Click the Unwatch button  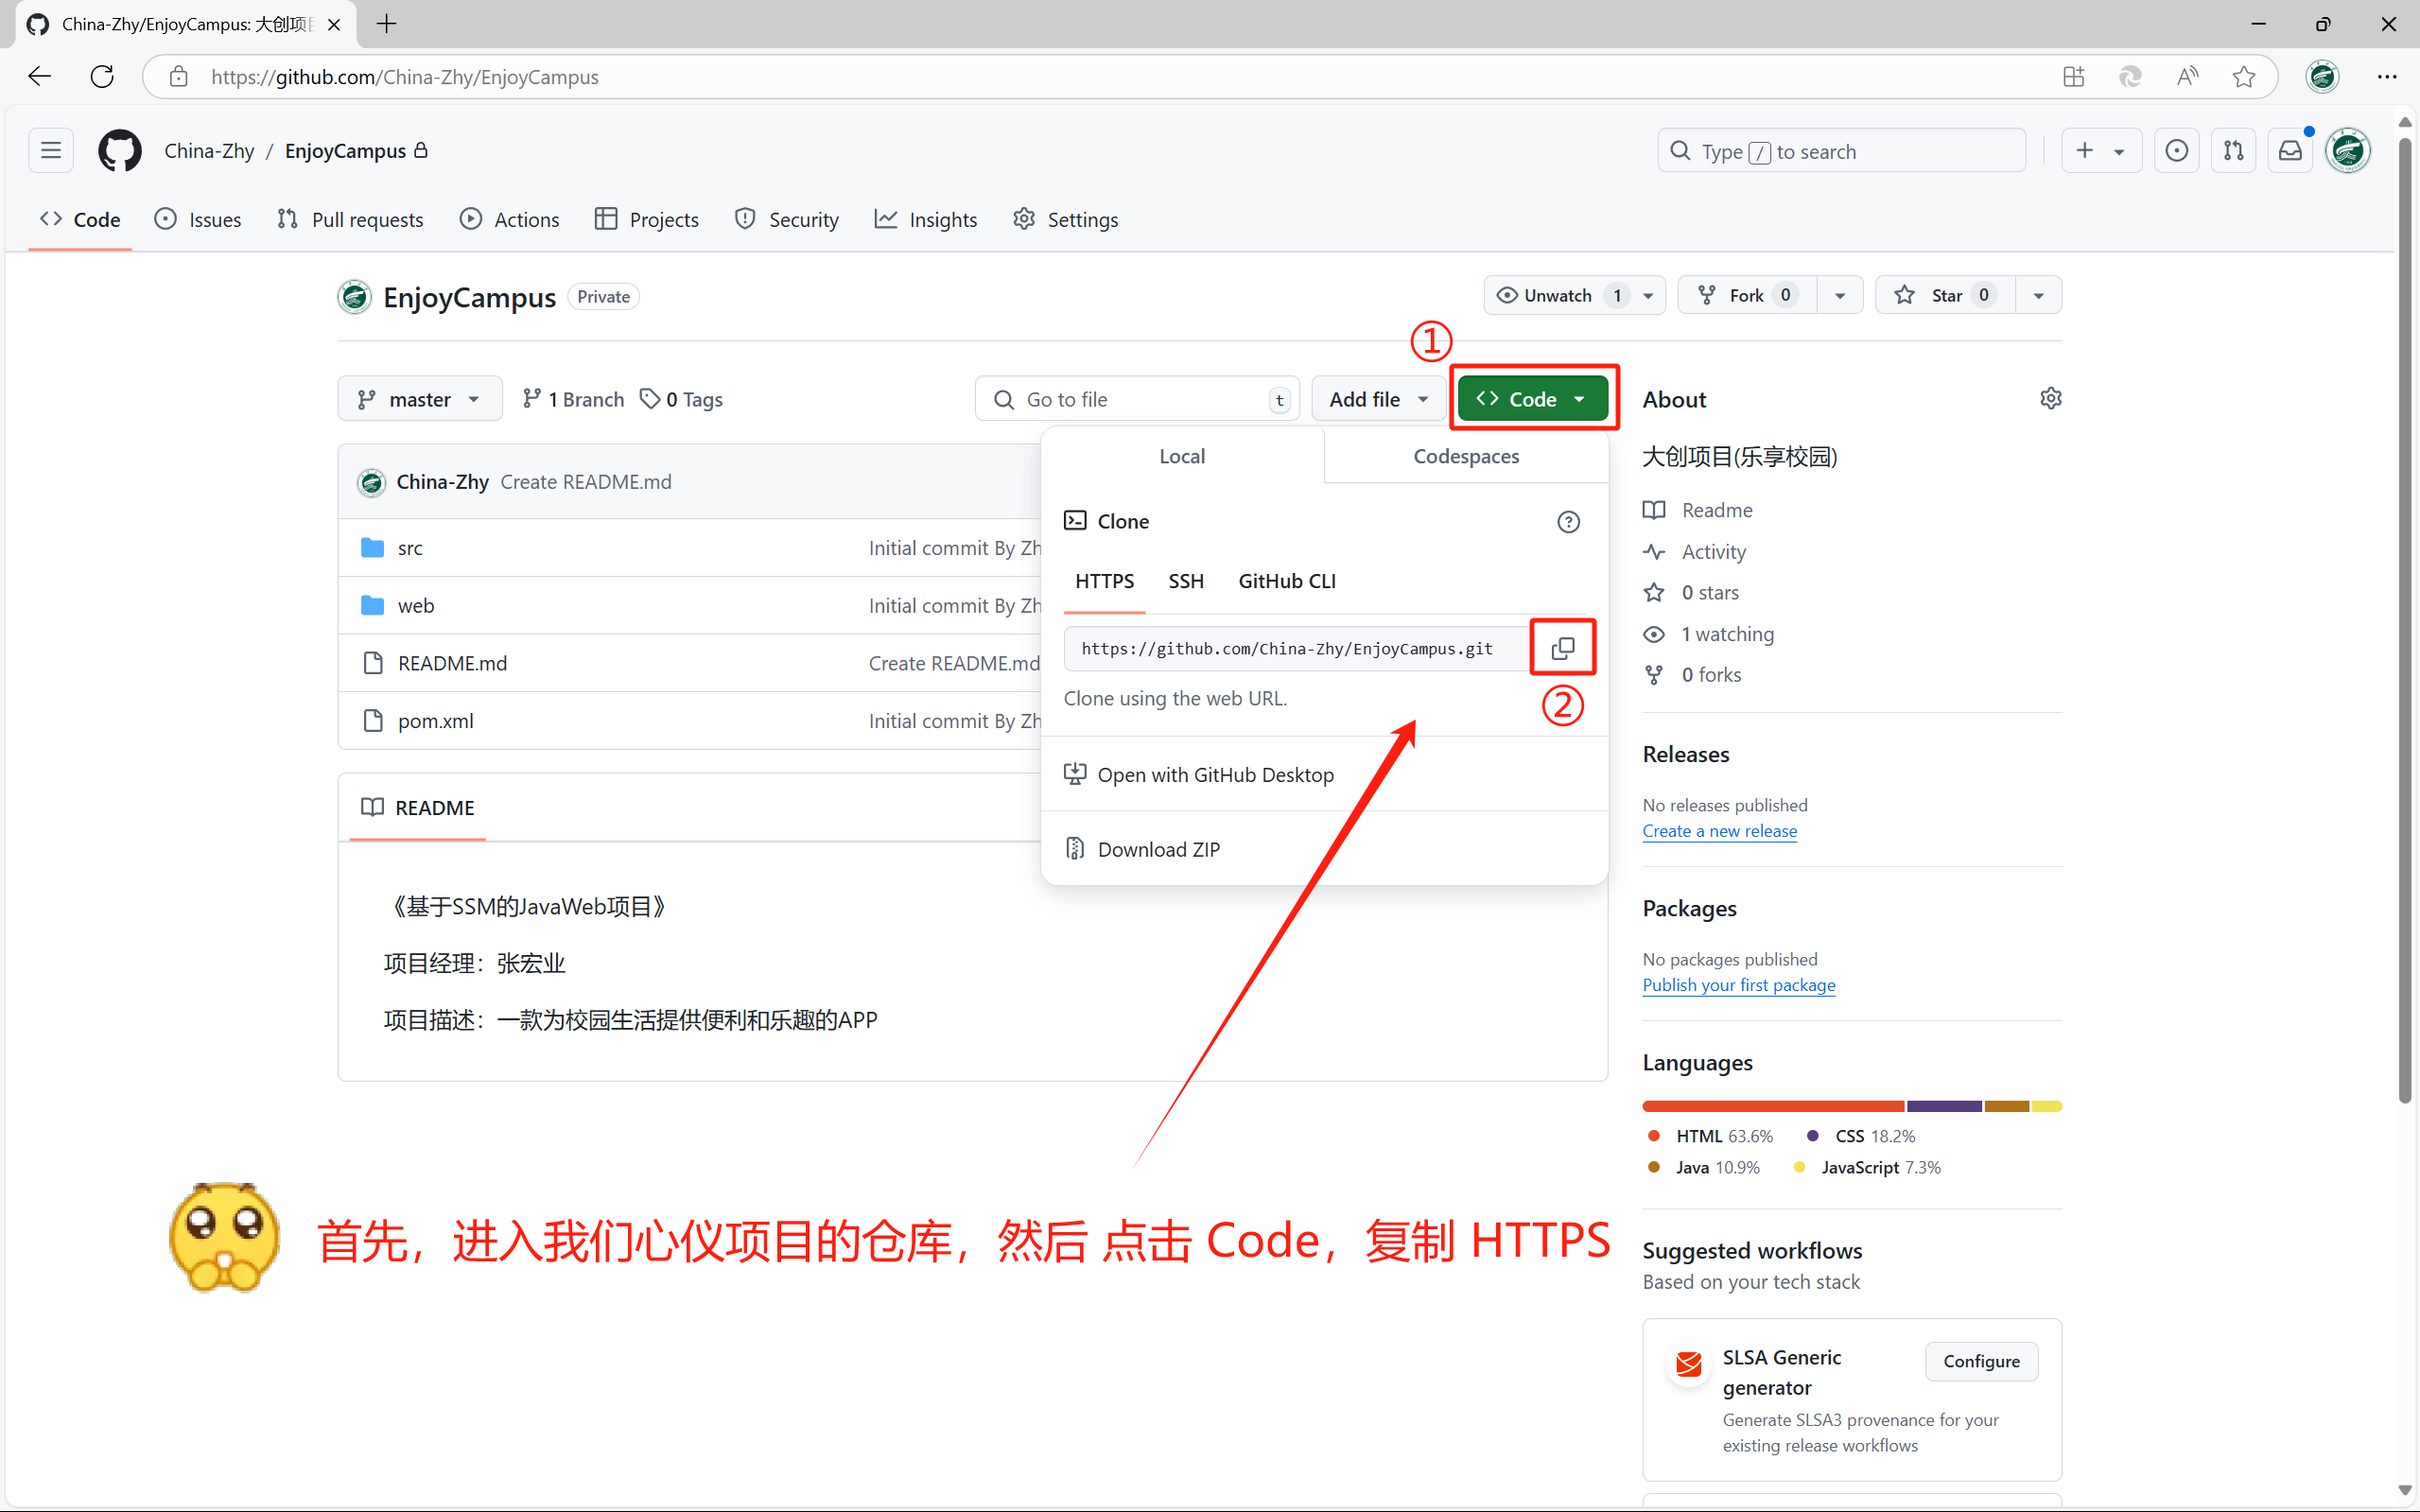point(1558,295)
